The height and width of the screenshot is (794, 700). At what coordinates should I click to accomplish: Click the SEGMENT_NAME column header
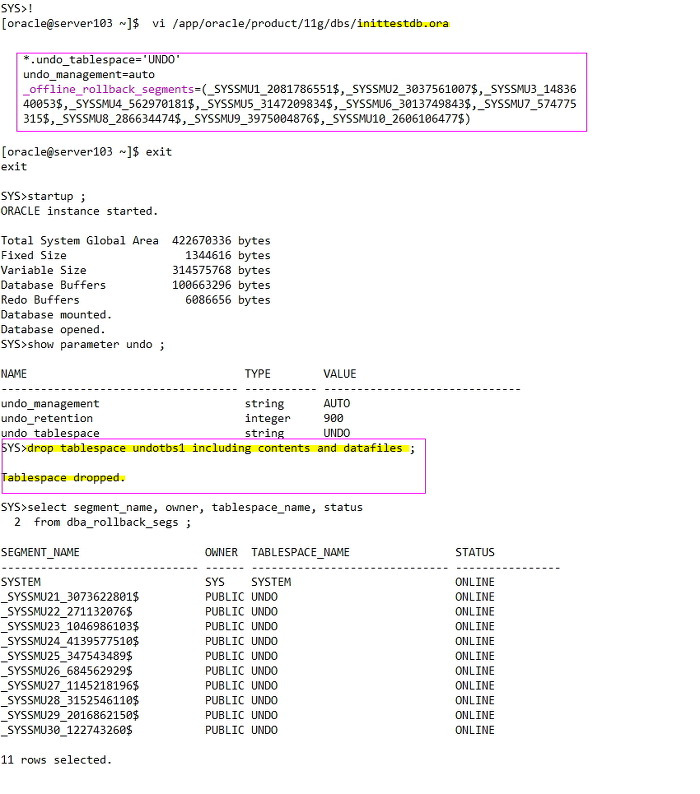[40, 552]
